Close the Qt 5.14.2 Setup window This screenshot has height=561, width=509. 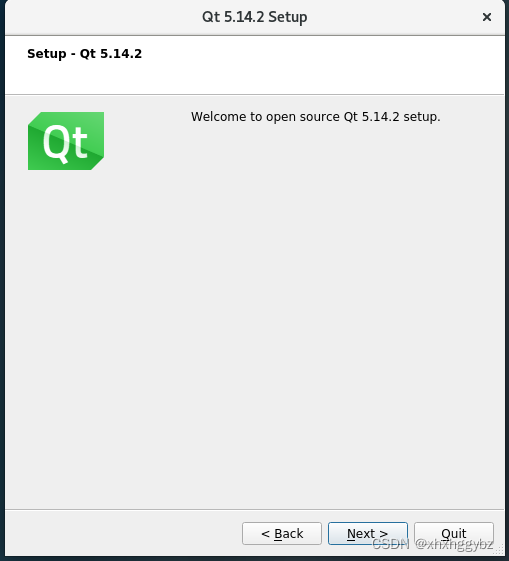(486, 17)
